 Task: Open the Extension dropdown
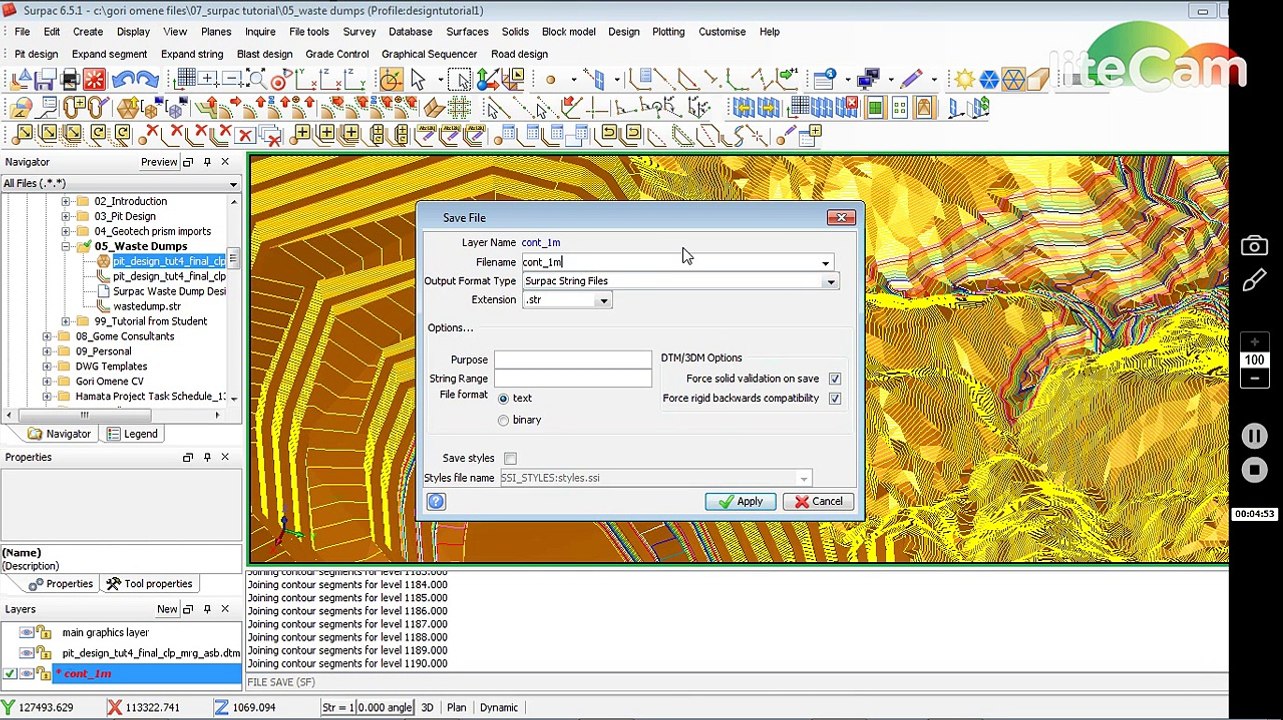[x=603, y=301]
